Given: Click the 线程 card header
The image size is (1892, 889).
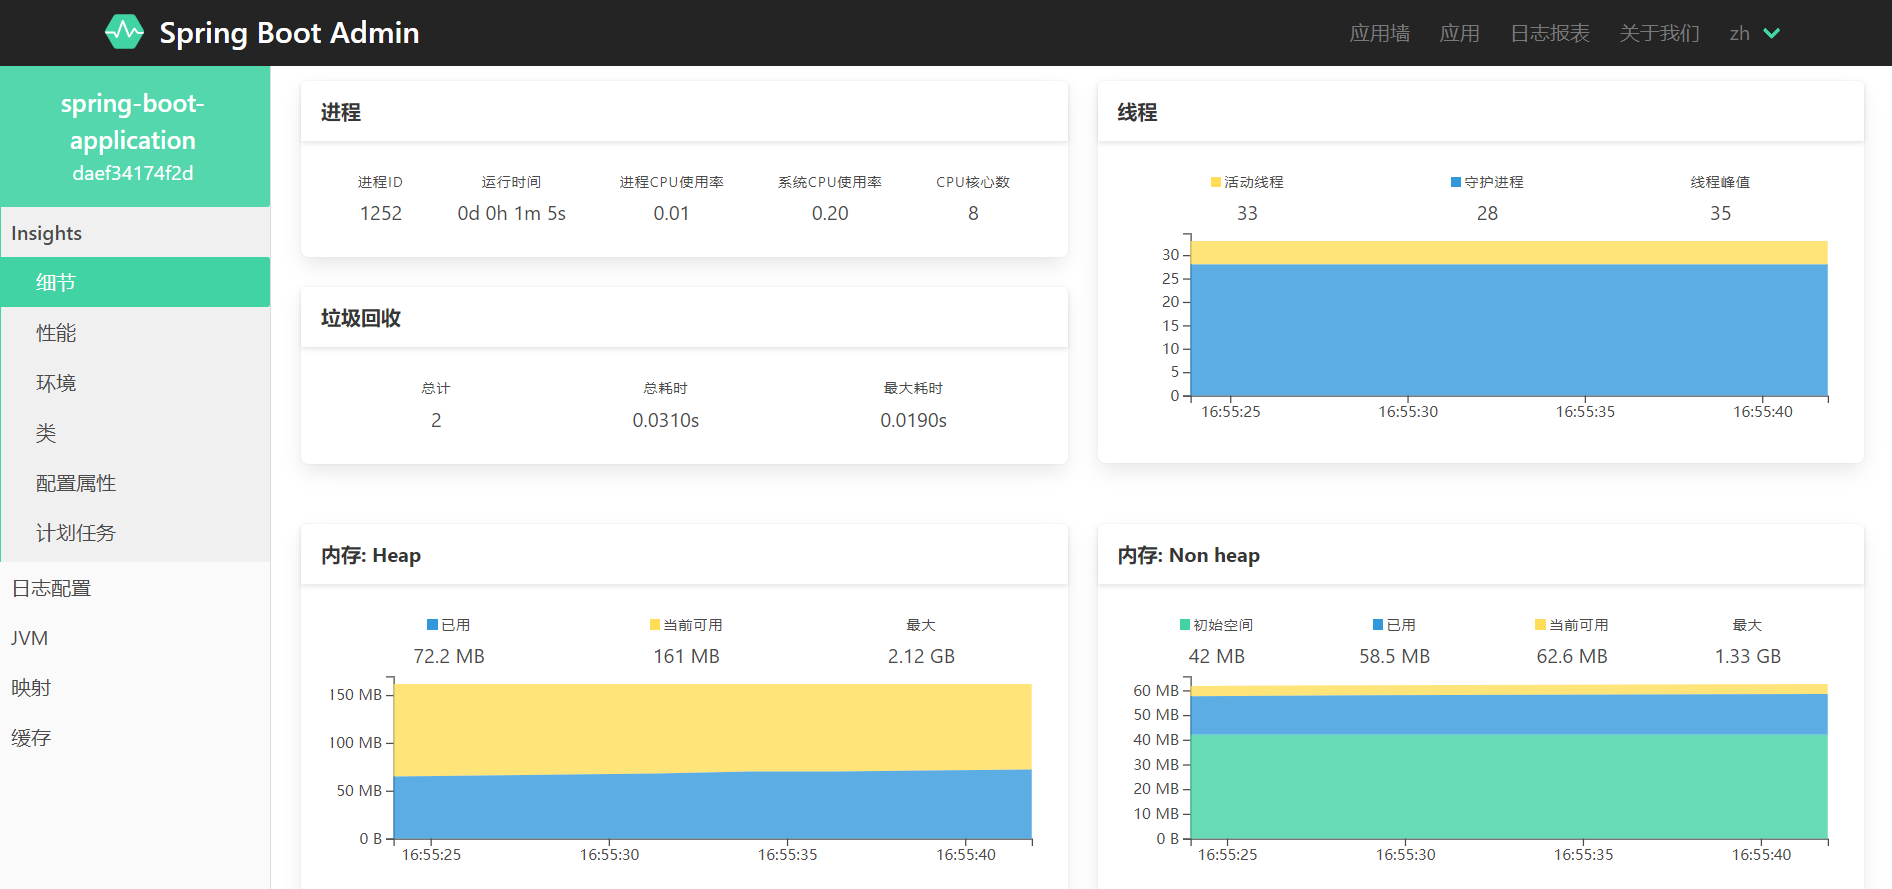Looking at the screenshot, I should pos(1481,112).
